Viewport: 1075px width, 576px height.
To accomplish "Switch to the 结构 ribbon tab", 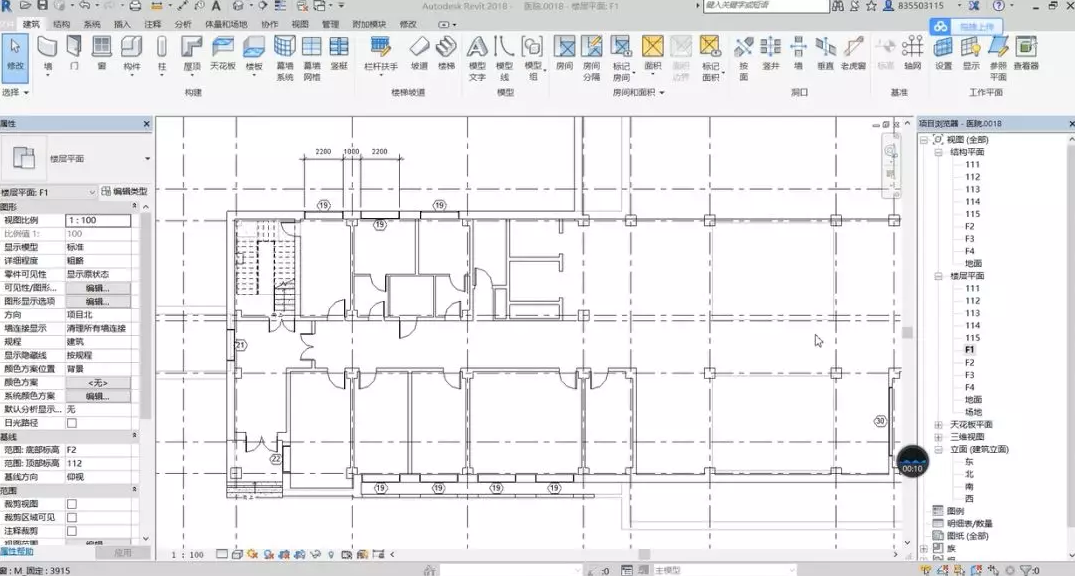I will point(61,24).
